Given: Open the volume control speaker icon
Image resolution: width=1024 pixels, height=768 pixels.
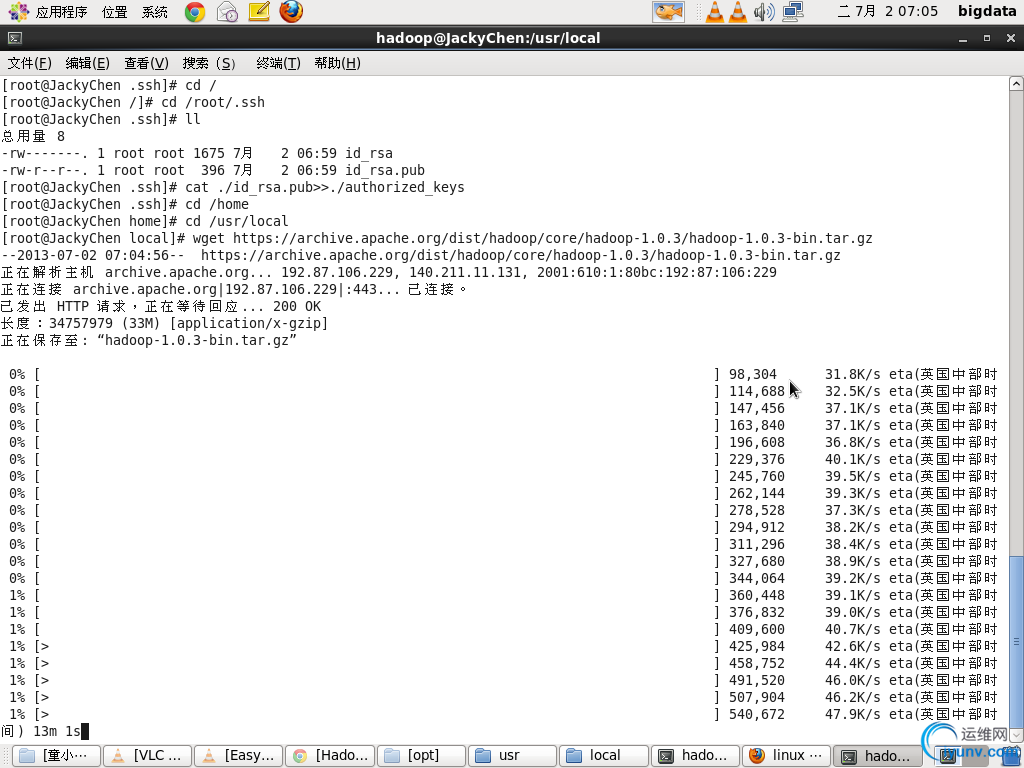Looking at the screenshot, I should coord(763,12).
